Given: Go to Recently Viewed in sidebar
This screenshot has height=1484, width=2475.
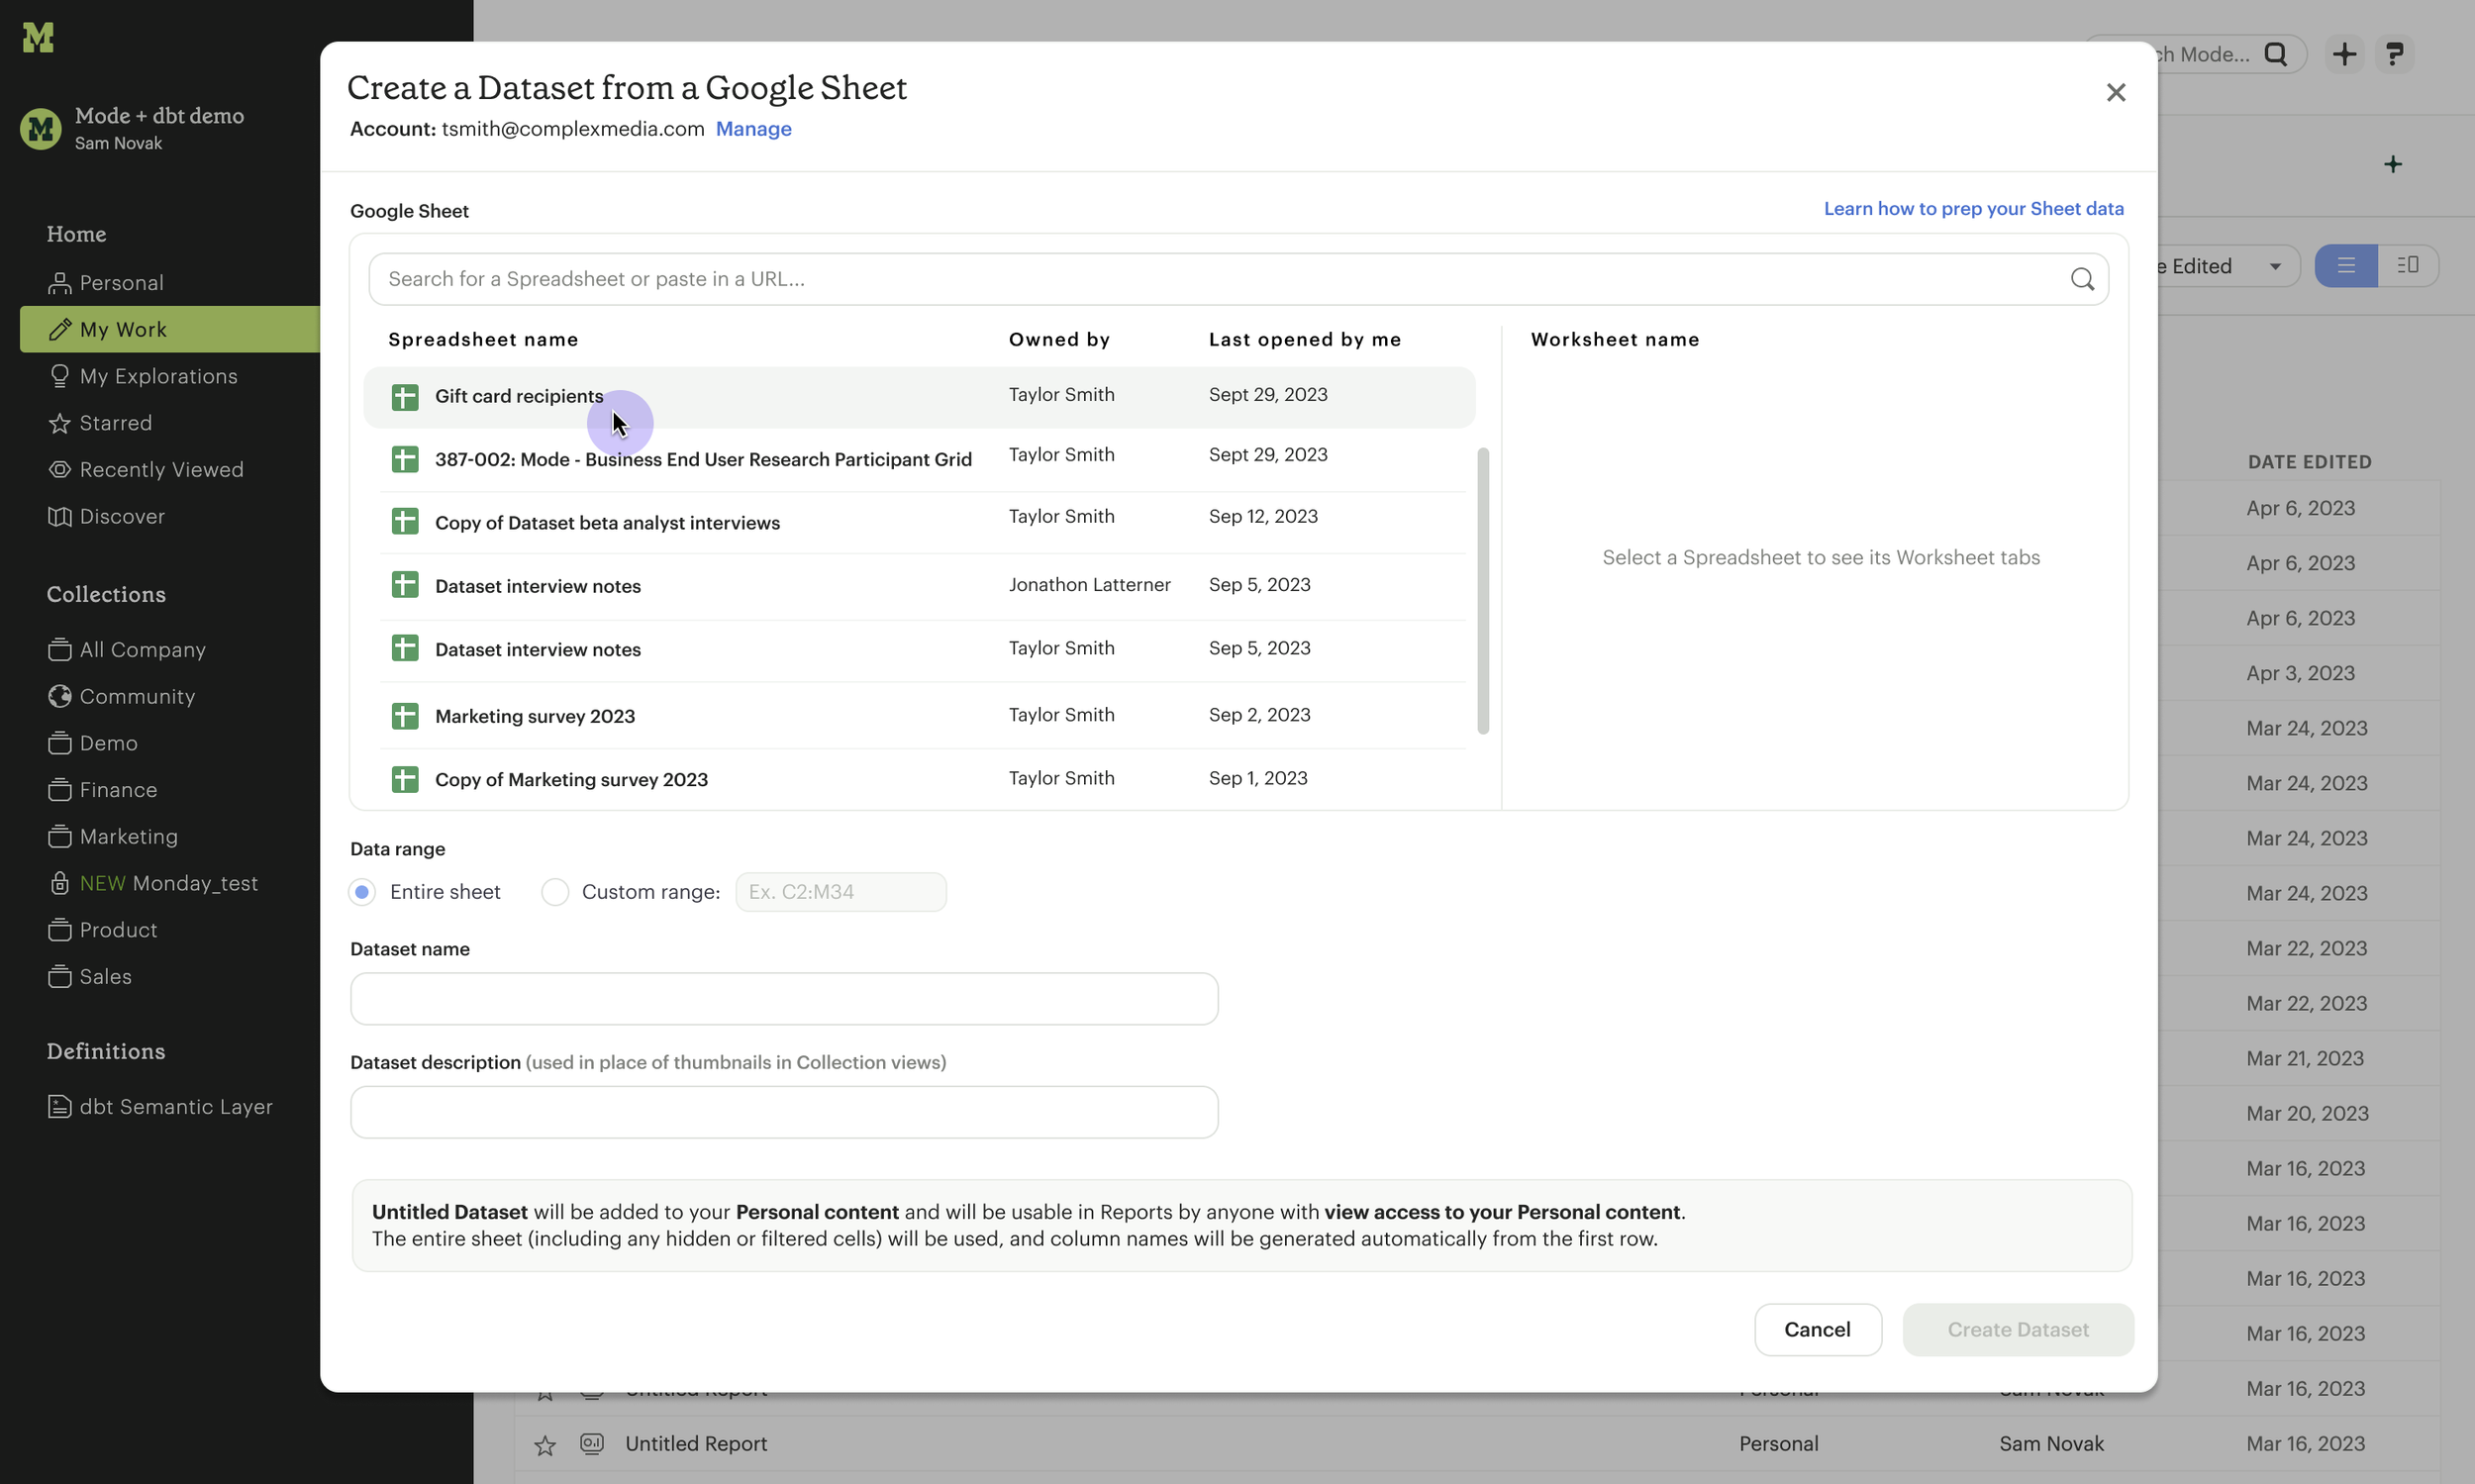Looking at the screenshot, I should pyautogui.click(x=161, y=470).
